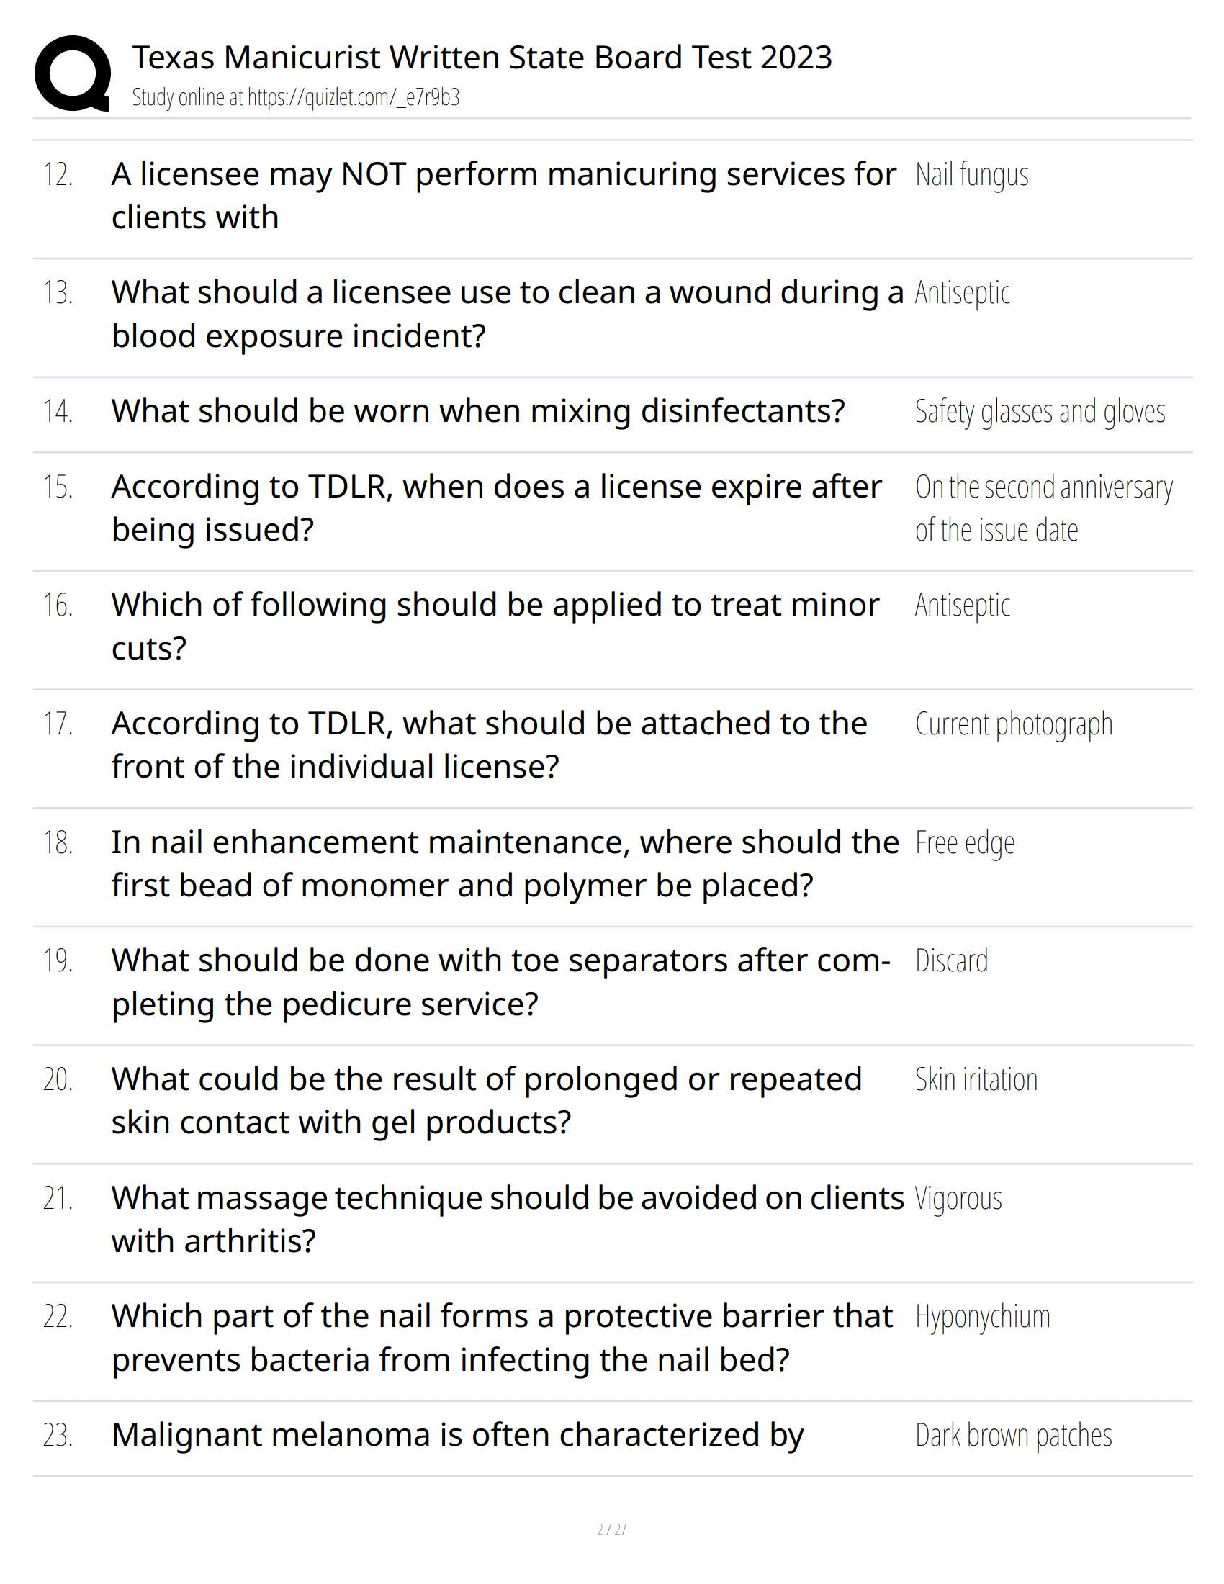Click the 'Antiseptic' answer for question 16

click(962, 605)
